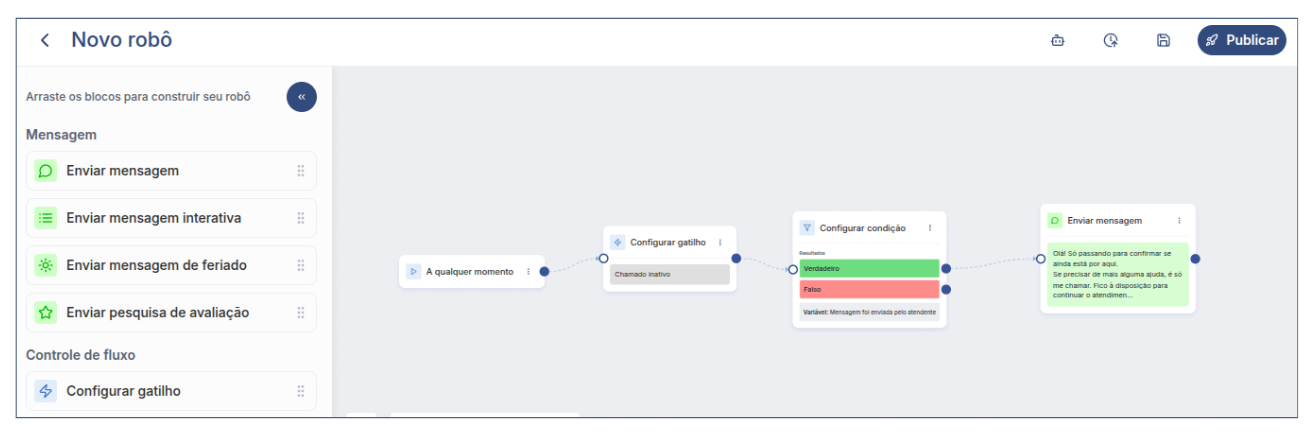Click the save diskette icon
Screen dimensions: 1312x434
[1163, 41]
